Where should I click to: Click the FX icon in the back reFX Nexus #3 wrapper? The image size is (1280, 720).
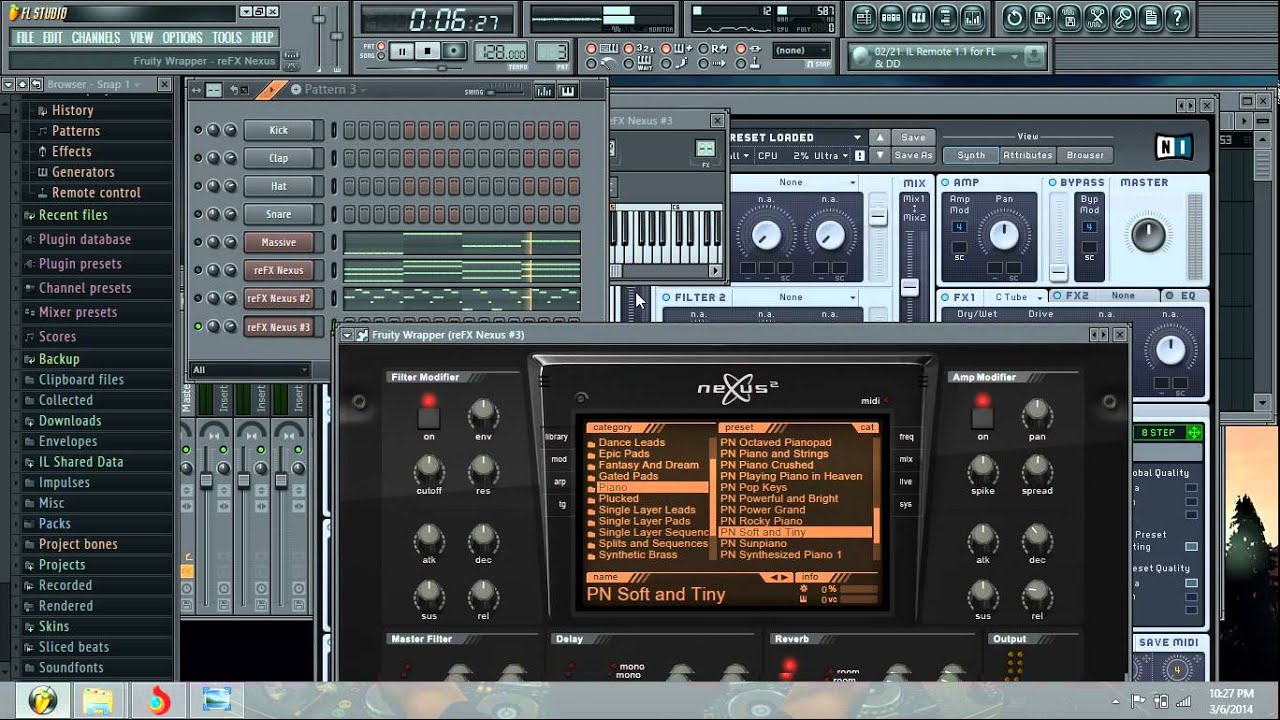click(x=706, y=150)
